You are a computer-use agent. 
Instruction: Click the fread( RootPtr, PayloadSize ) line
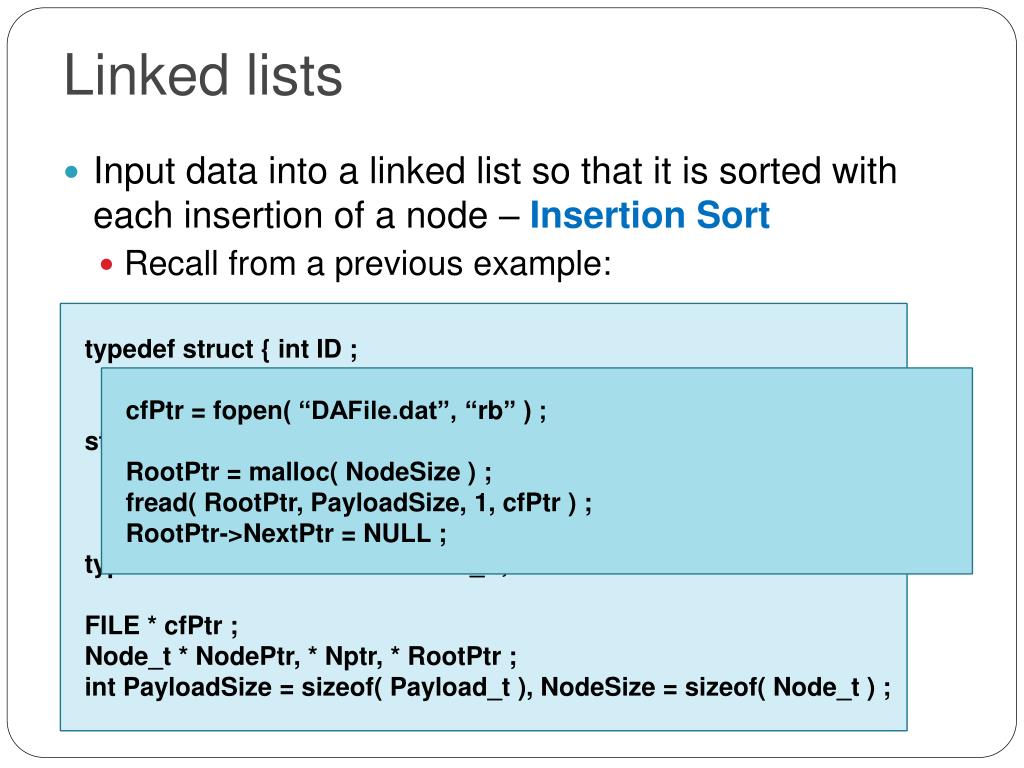(x=359, y=503)
